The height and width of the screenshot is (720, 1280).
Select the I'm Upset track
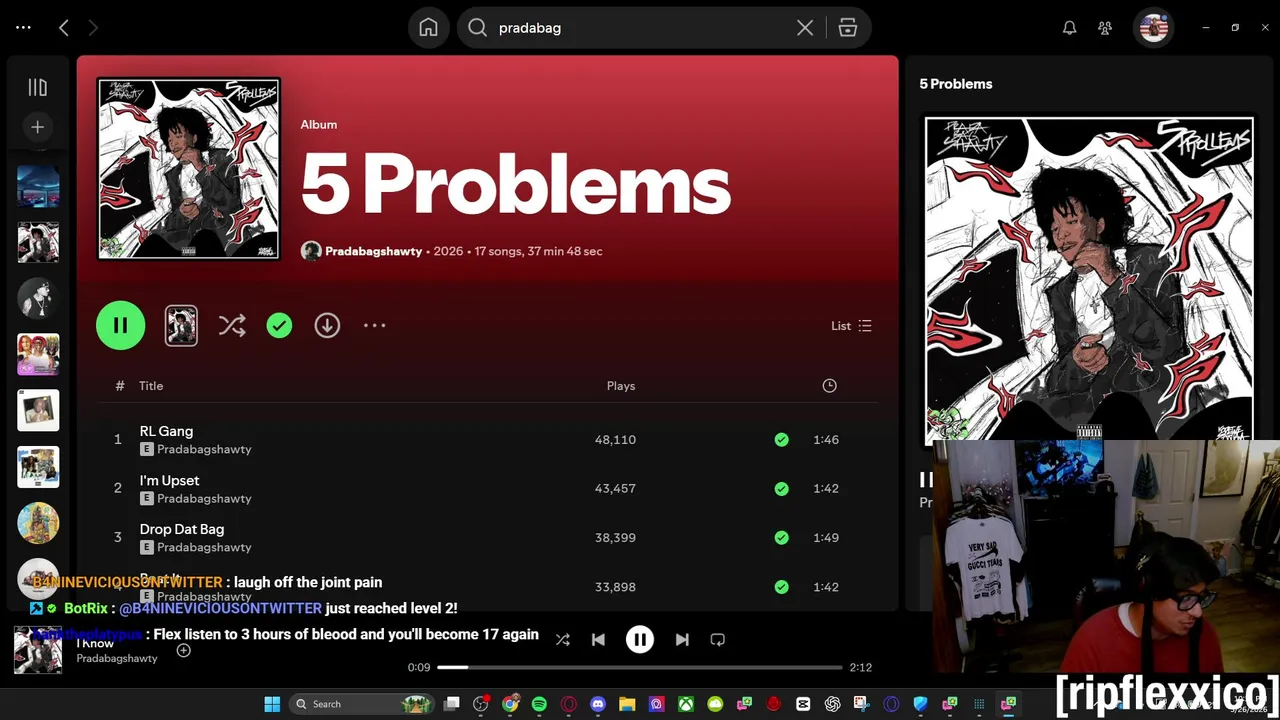coord(169,480)
